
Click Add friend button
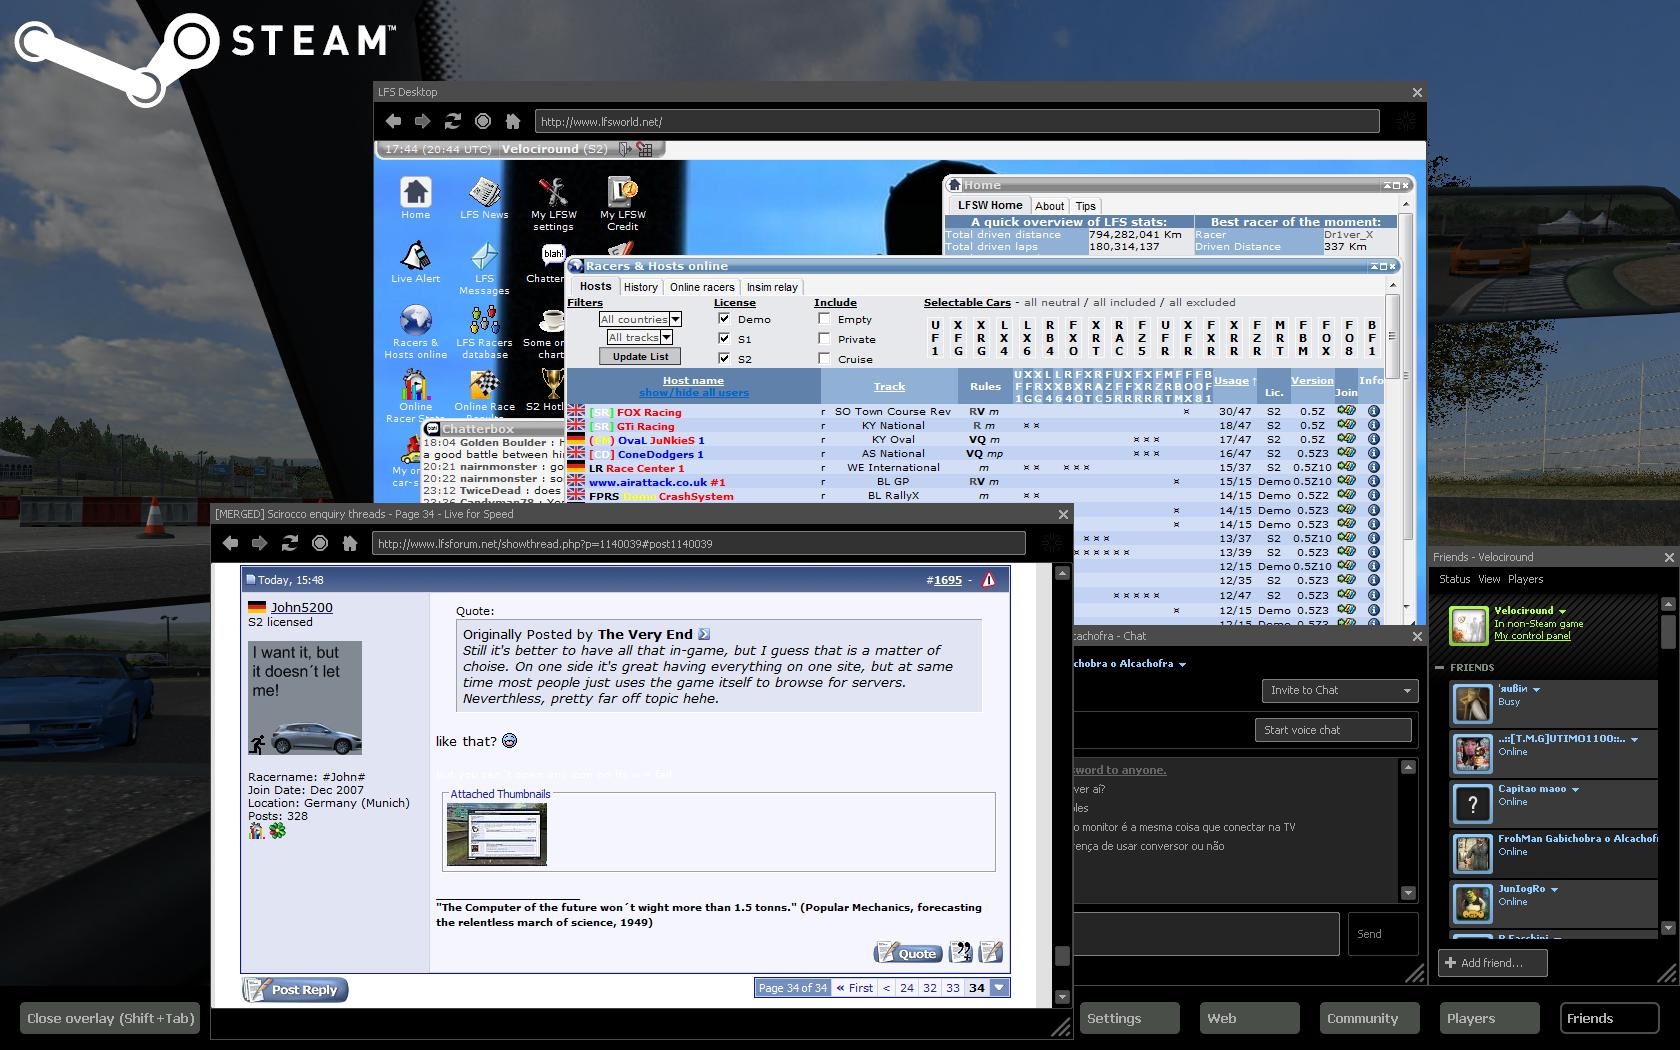coord(1492,962)
